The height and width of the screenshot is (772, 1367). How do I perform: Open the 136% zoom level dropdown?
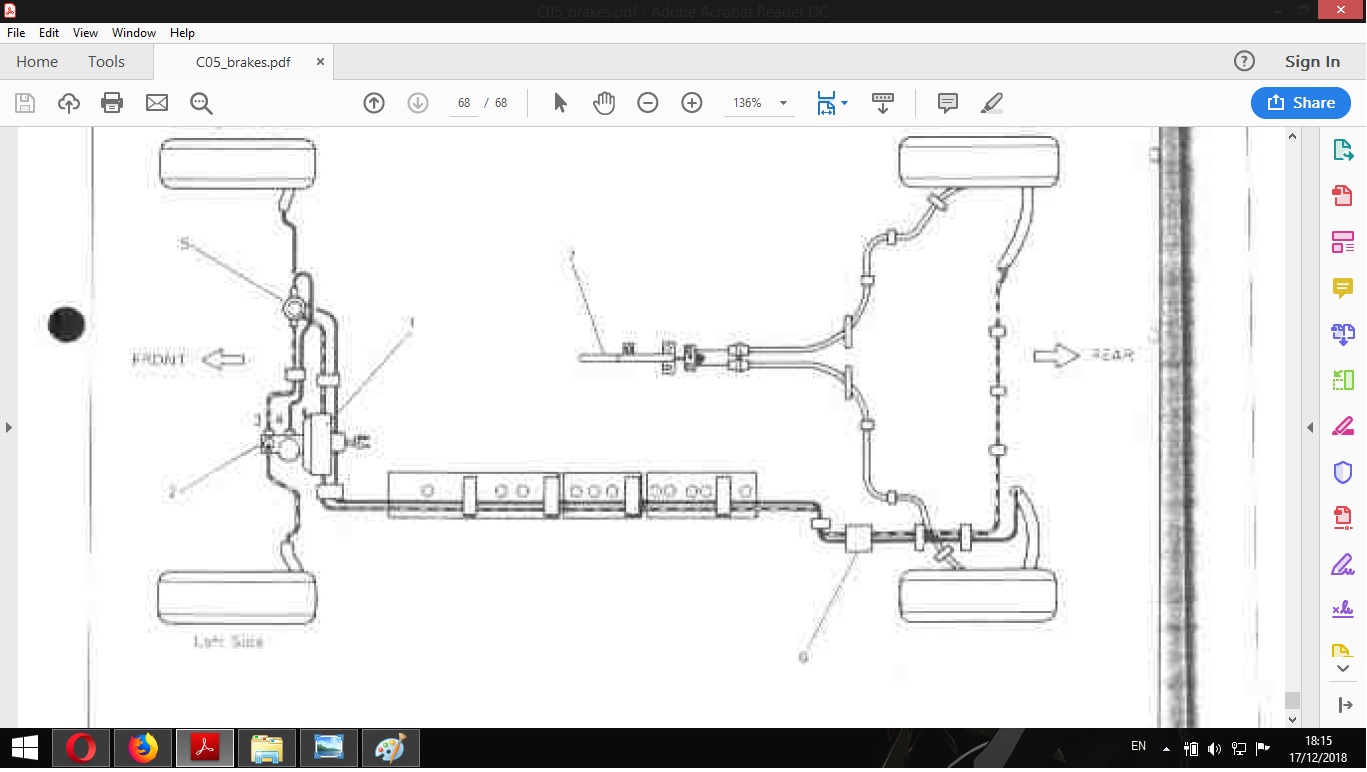coord(783,103)
